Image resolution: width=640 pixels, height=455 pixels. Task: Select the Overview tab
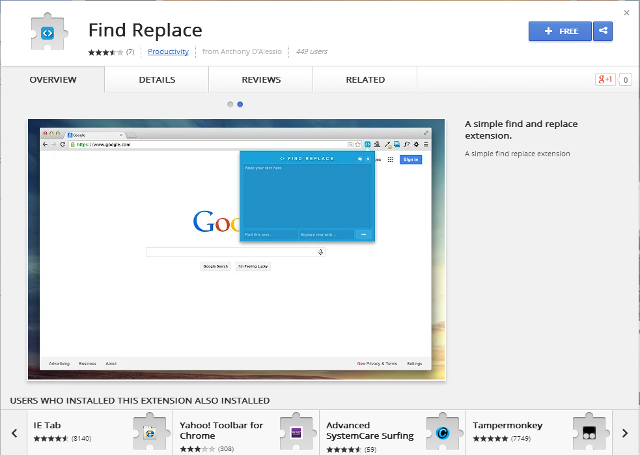[53, 80]
